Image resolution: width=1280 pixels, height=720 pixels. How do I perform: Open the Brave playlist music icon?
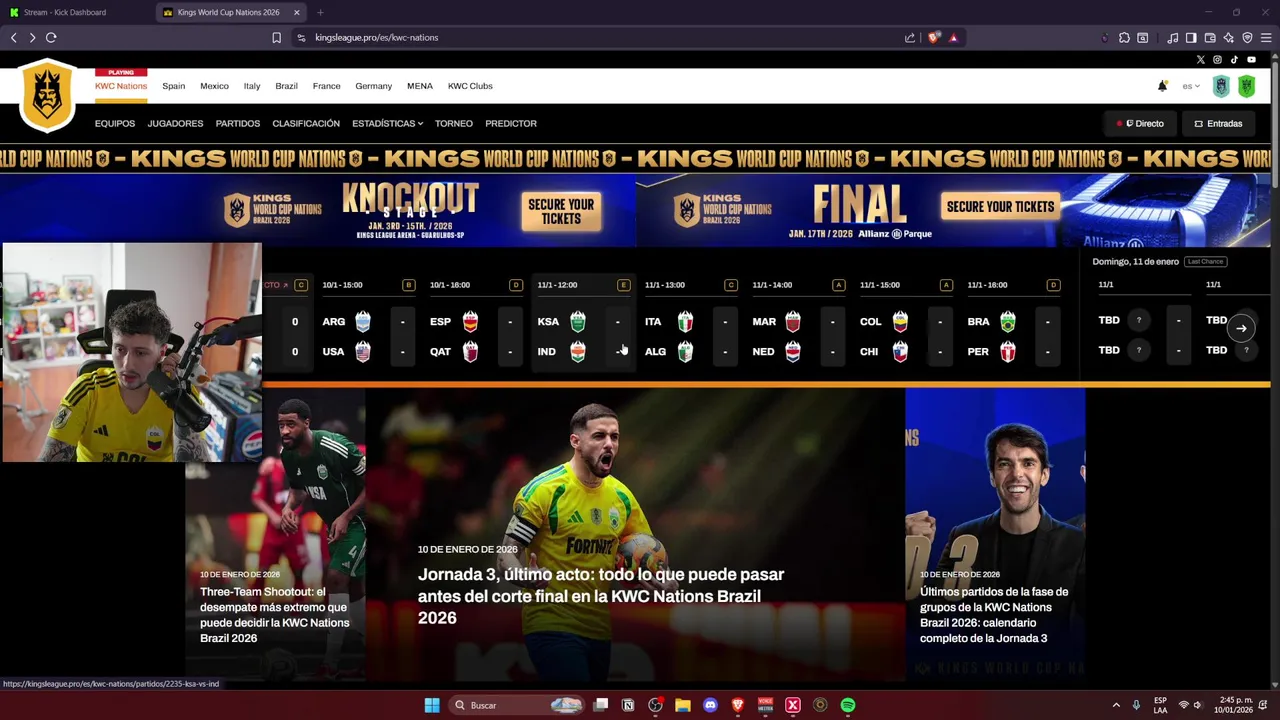point(1172,38)
